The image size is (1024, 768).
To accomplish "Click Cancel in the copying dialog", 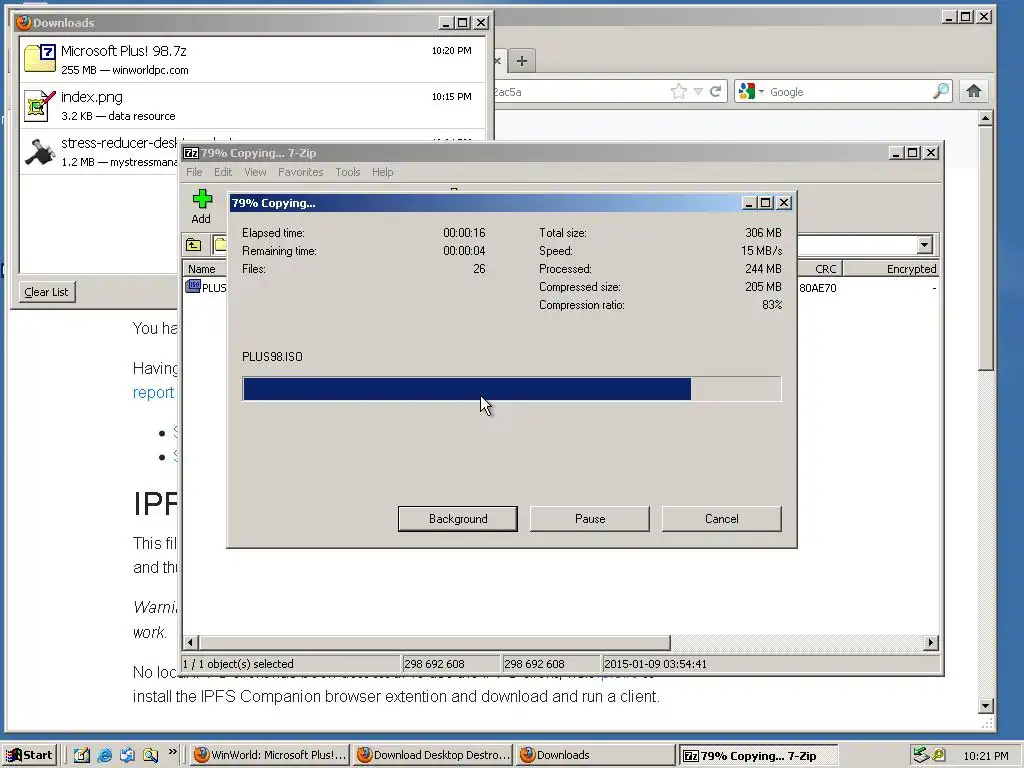I will (x=722, y=519).
